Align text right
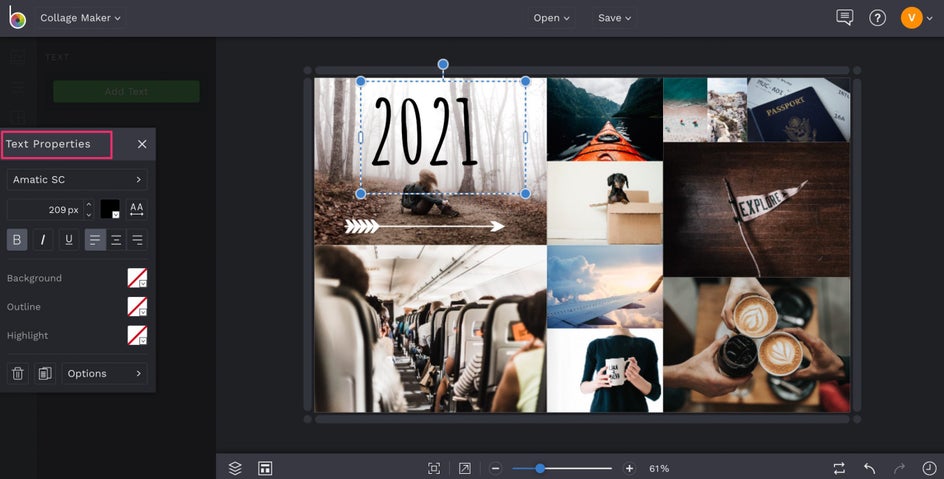Image resolution: width=944 pixels, height=479 pixels. (137, 240)
